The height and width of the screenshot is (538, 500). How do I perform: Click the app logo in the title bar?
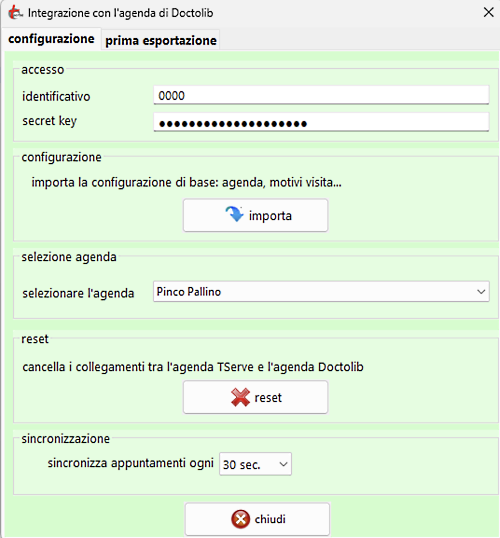pos(15,13)
